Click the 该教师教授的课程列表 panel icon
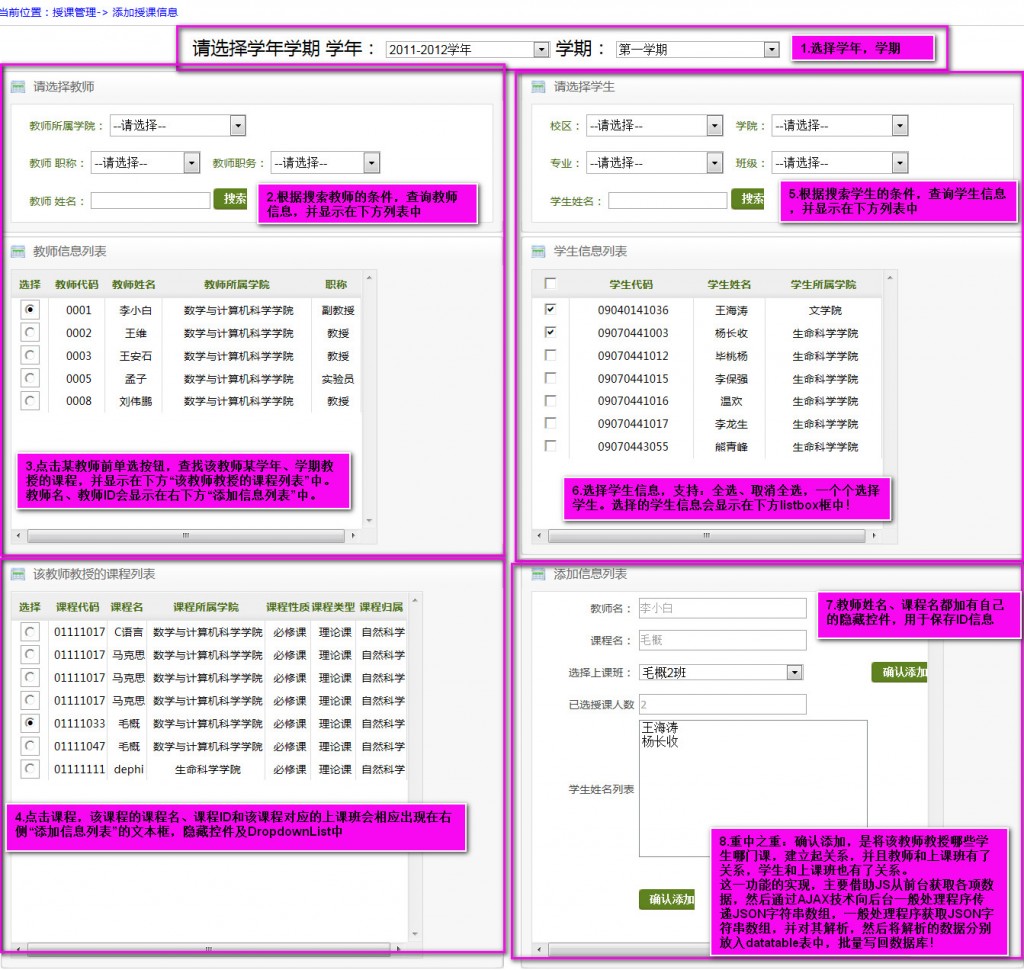 tap(18, 574)
